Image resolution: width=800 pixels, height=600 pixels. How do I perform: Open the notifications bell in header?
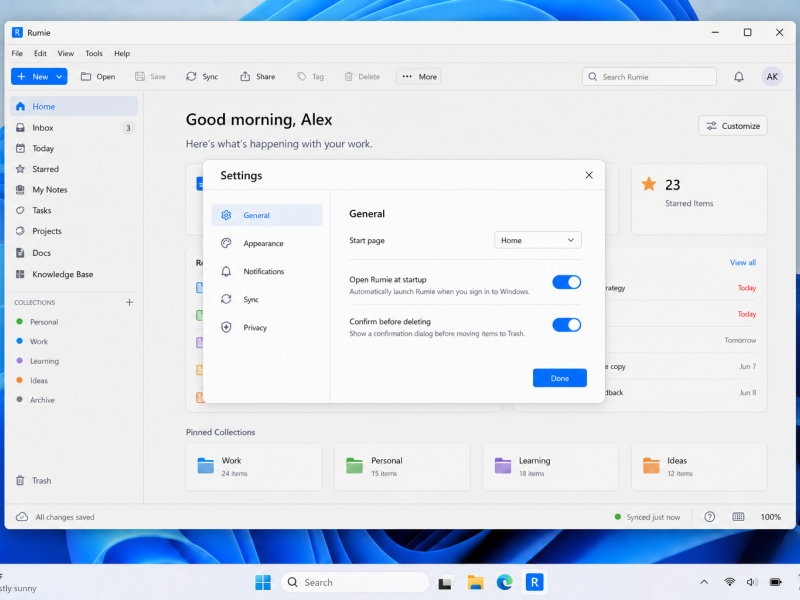(x=738, y=77)
